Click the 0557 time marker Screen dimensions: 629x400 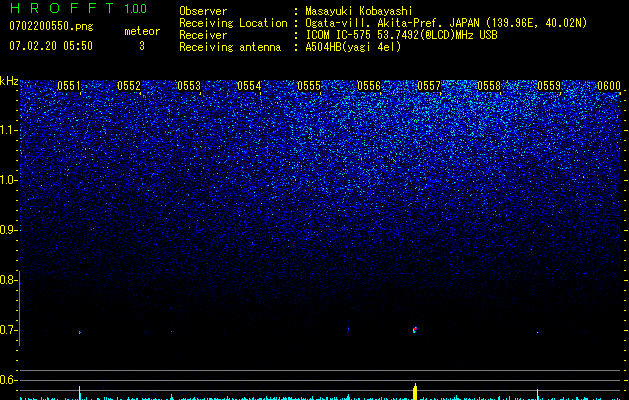tap(429, 86)
